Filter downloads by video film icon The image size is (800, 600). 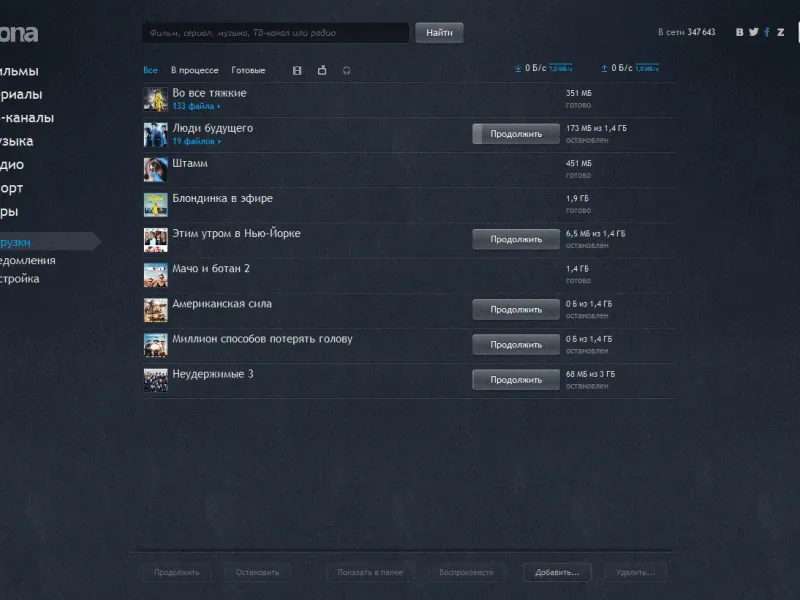coord(296,71)
